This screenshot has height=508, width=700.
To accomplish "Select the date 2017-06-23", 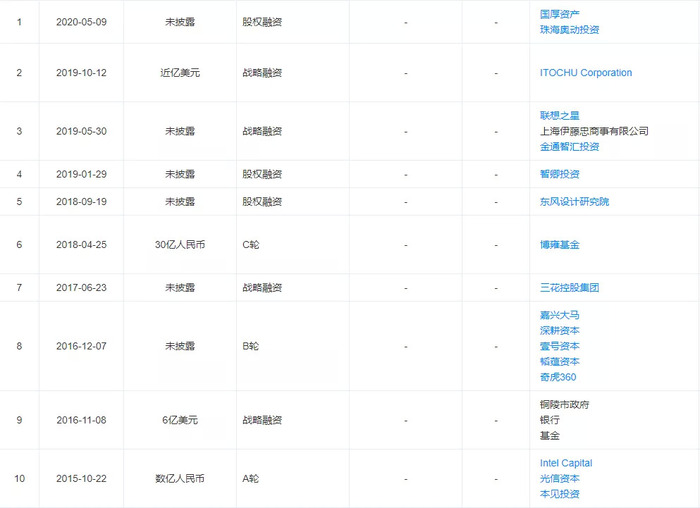I will [x=81, y=287].
